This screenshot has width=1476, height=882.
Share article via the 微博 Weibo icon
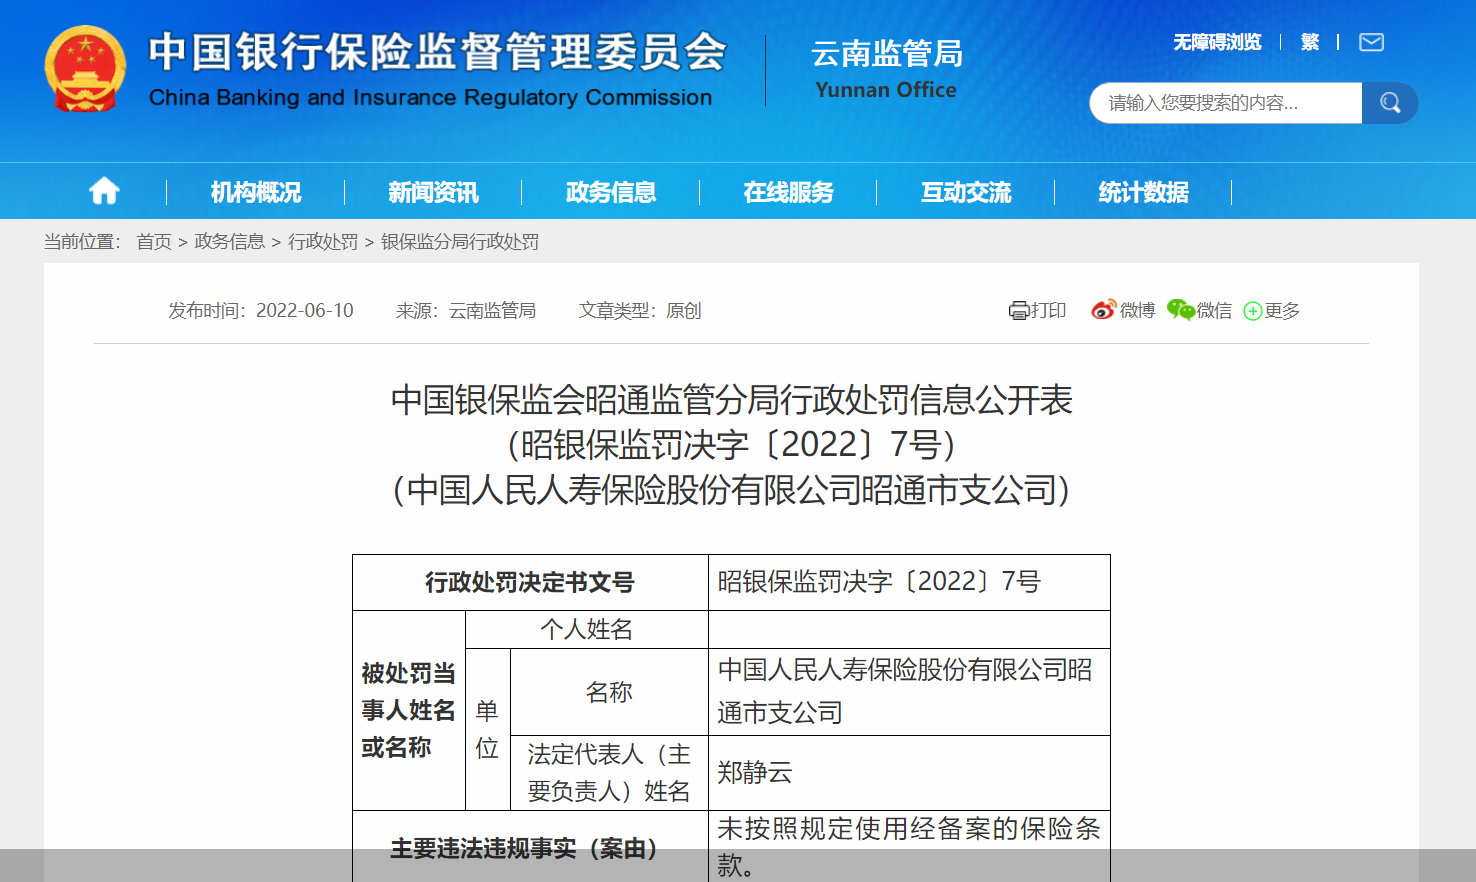[x=1103, y=310]
